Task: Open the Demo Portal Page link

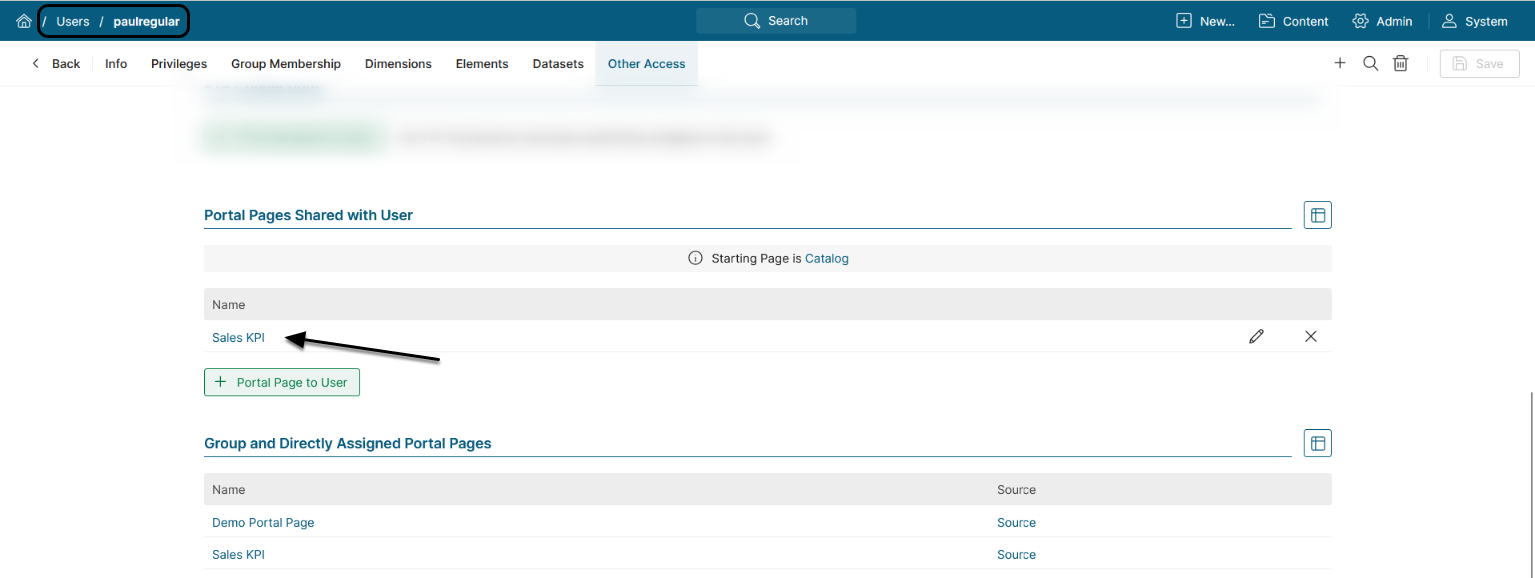Action: [263, 522]
